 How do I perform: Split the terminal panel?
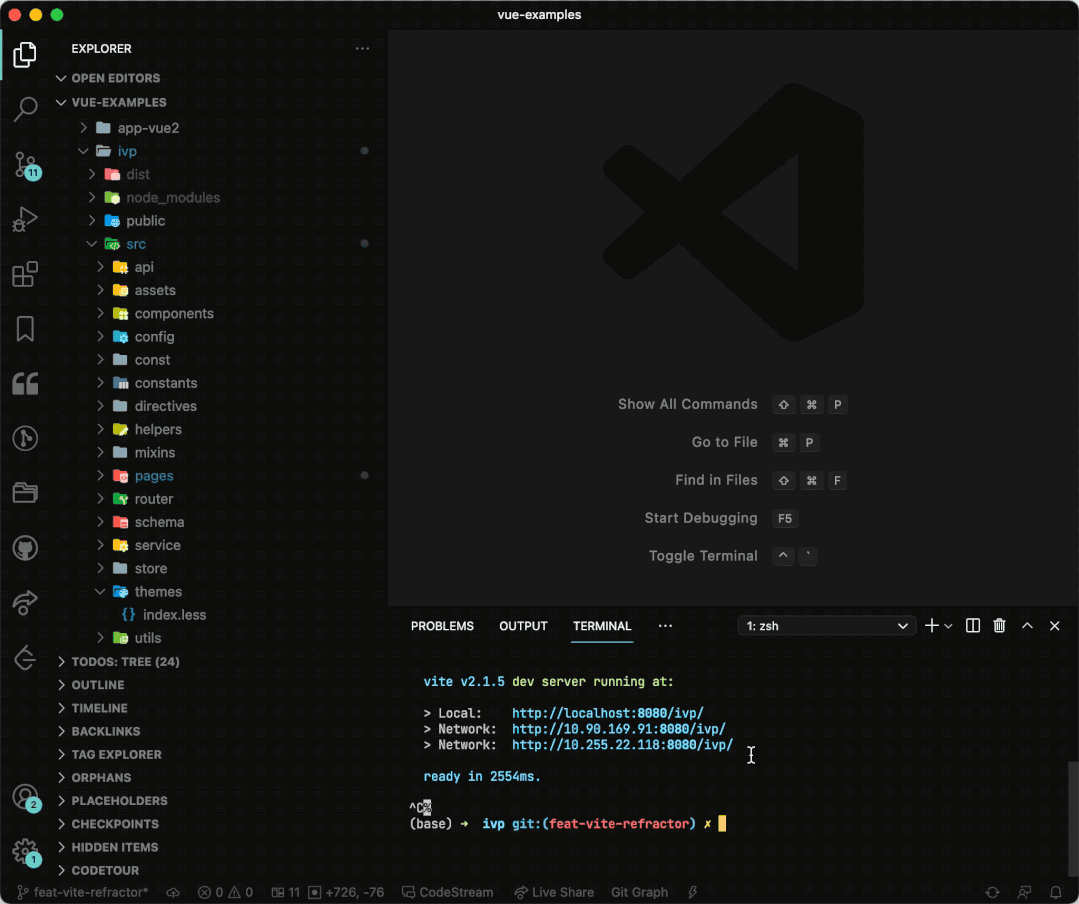(x=972, y=625)
